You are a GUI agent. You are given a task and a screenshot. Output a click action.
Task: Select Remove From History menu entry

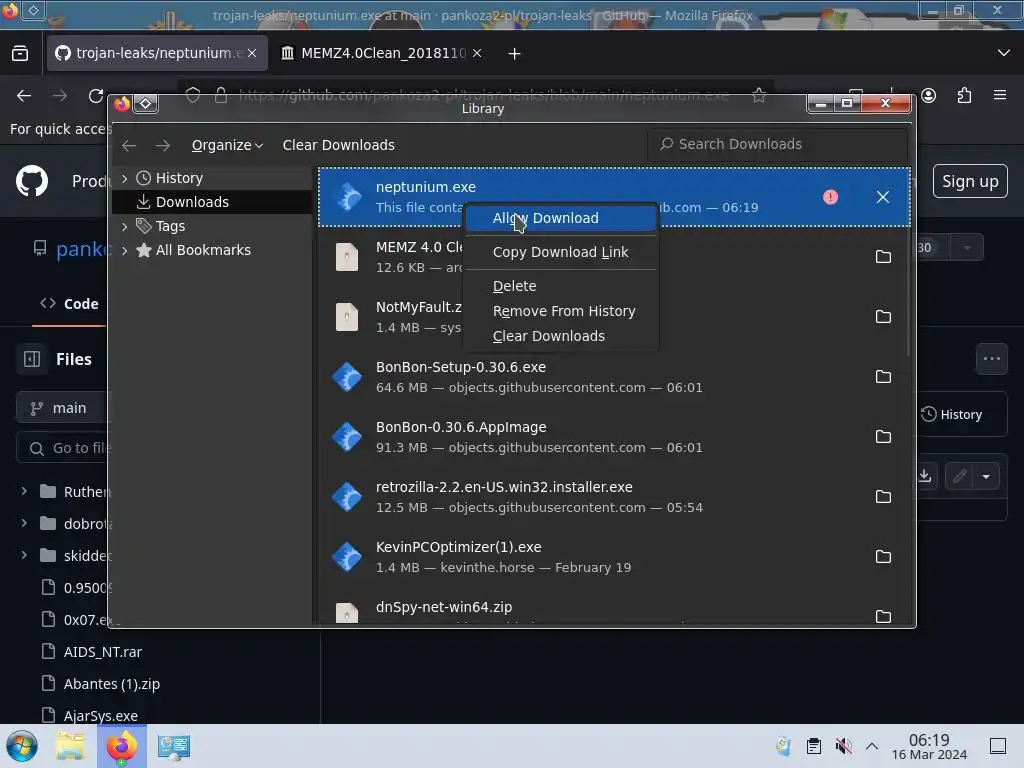click(560, 311)
